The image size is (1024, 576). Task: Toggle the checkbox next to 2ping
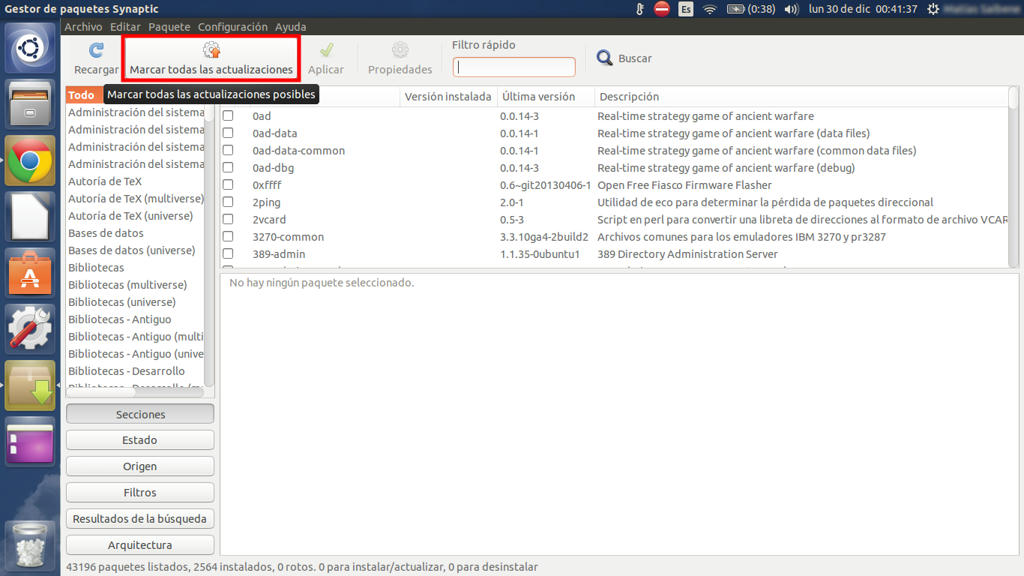(228, 202)
